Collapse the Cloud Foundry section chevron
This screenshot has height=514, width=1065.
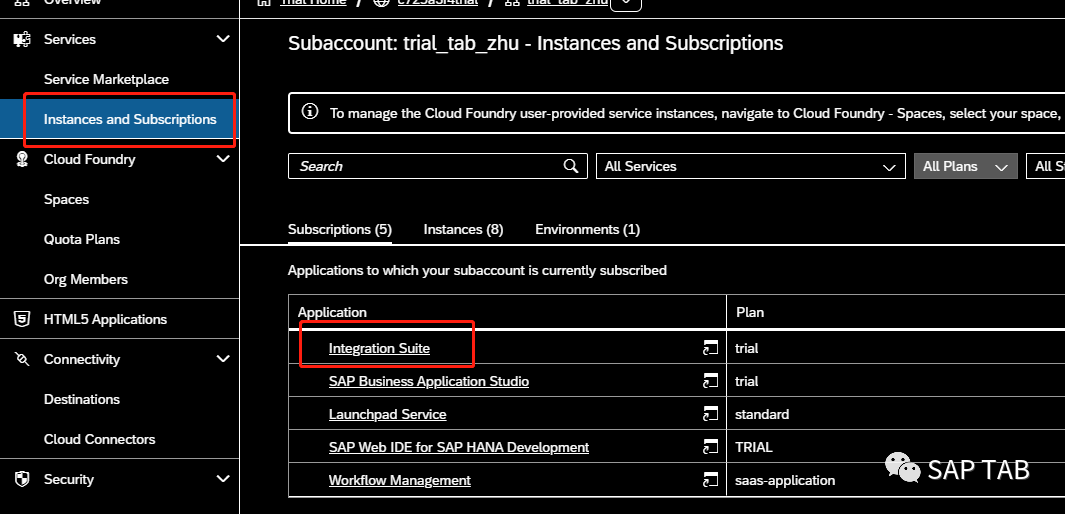tap(223, 159)
